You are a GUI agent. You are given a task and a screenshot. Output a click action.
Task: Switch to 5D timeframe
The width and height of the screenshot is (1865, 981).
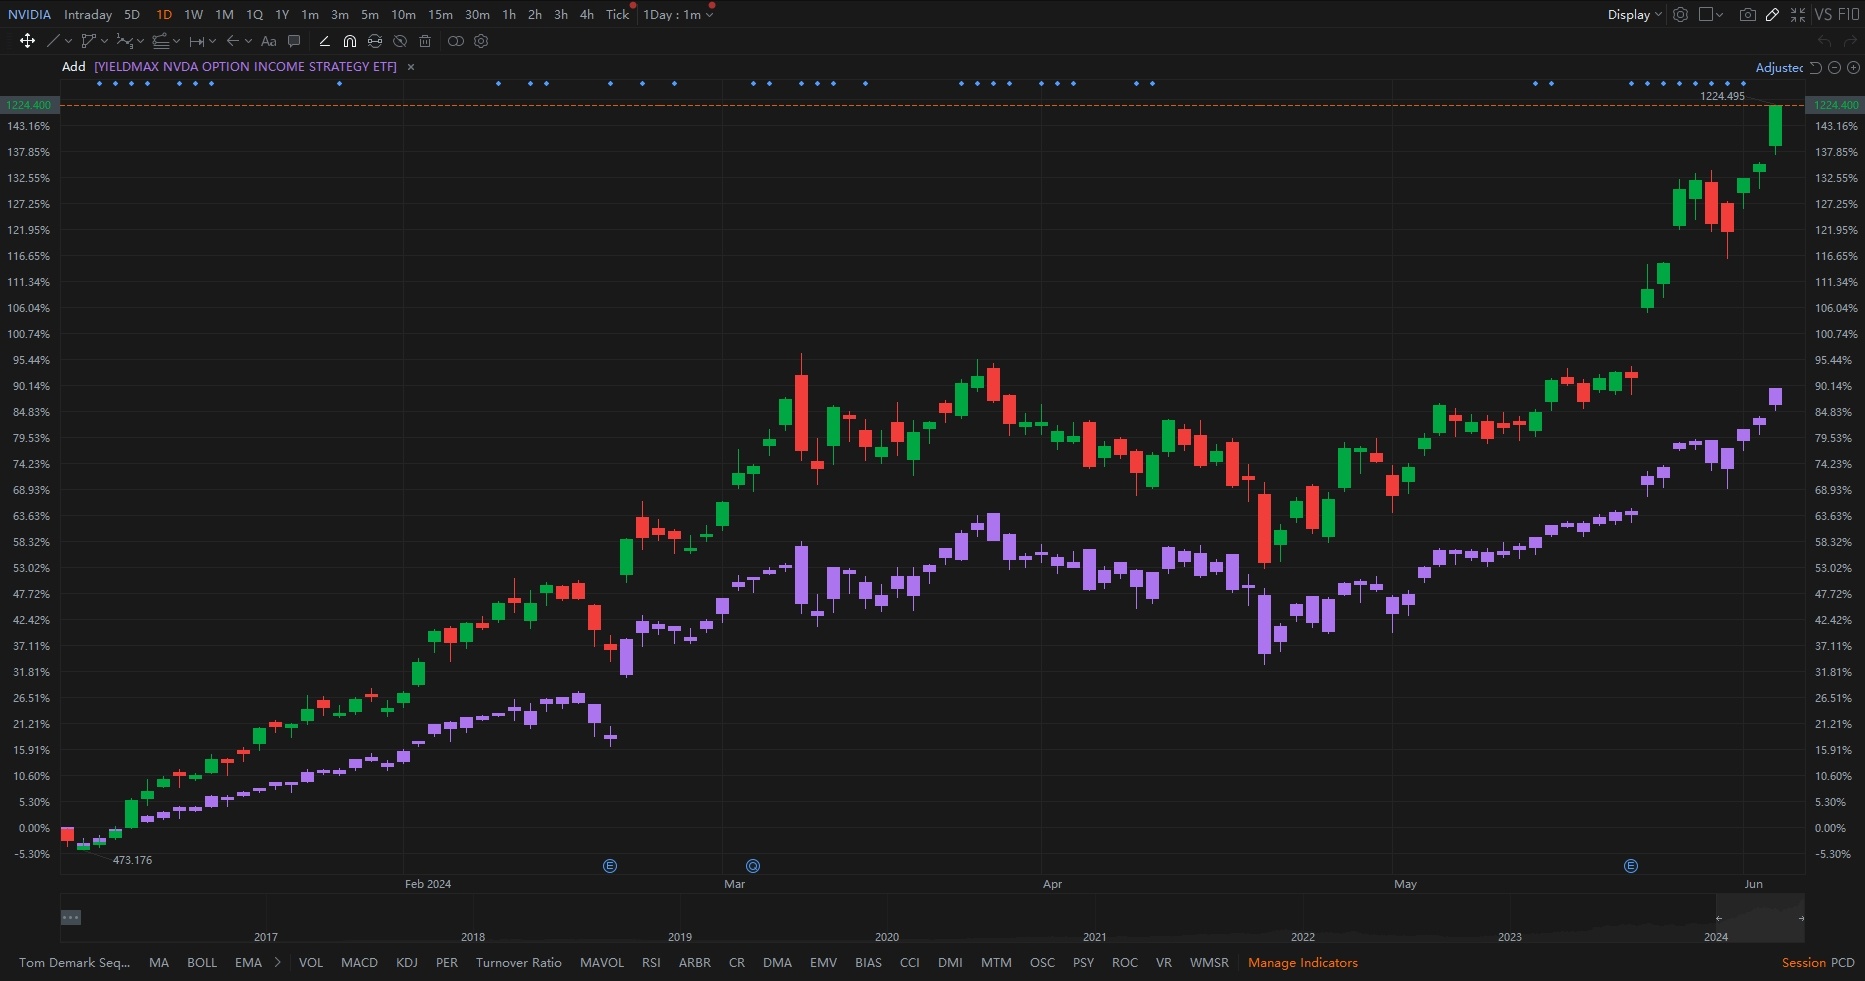(x=132, y=14)
